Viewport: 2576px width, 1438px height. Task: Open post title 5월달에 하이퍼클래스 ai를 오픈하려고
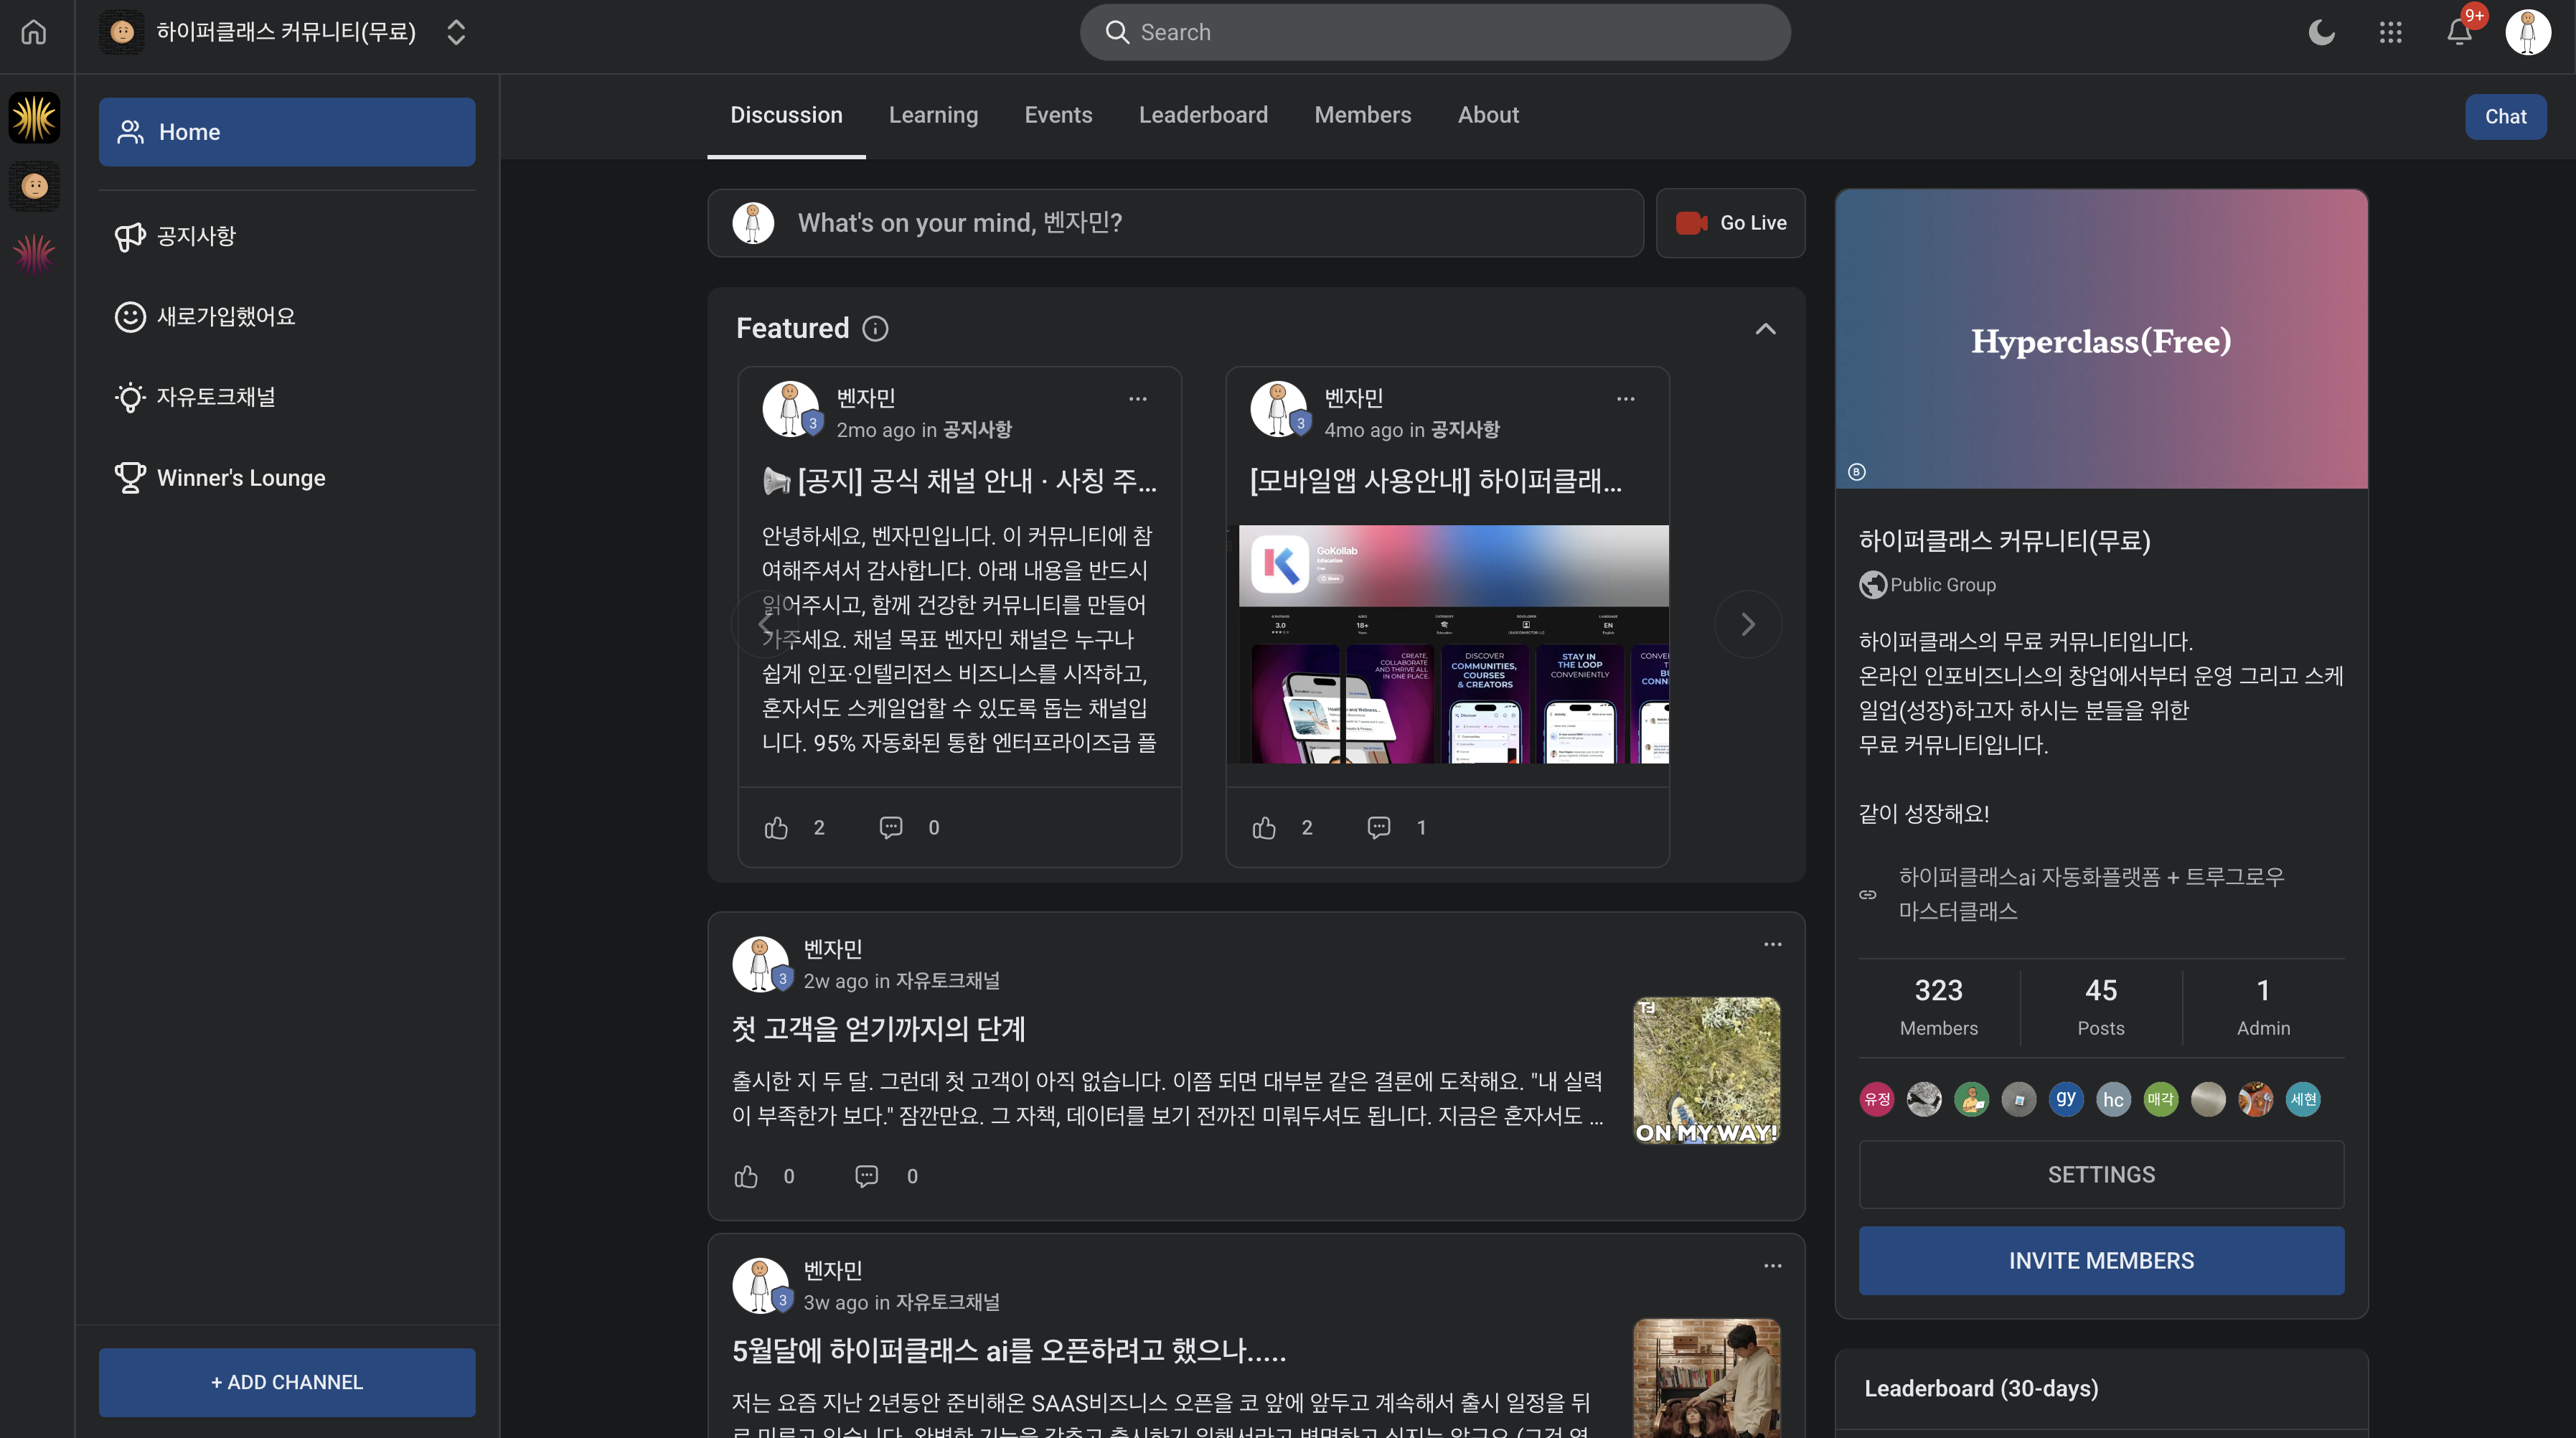tap(1009, 1351)
